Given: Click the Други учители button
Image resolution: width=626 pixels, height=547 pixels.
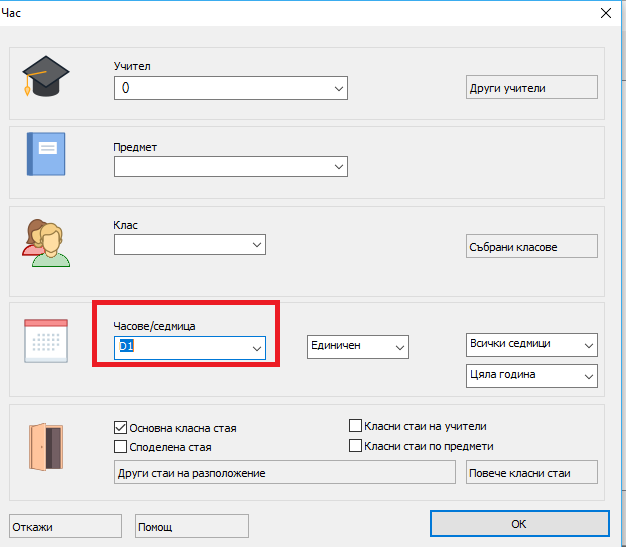Looking at the screenshot, I should pyautogui.click(x=531, y=87).
